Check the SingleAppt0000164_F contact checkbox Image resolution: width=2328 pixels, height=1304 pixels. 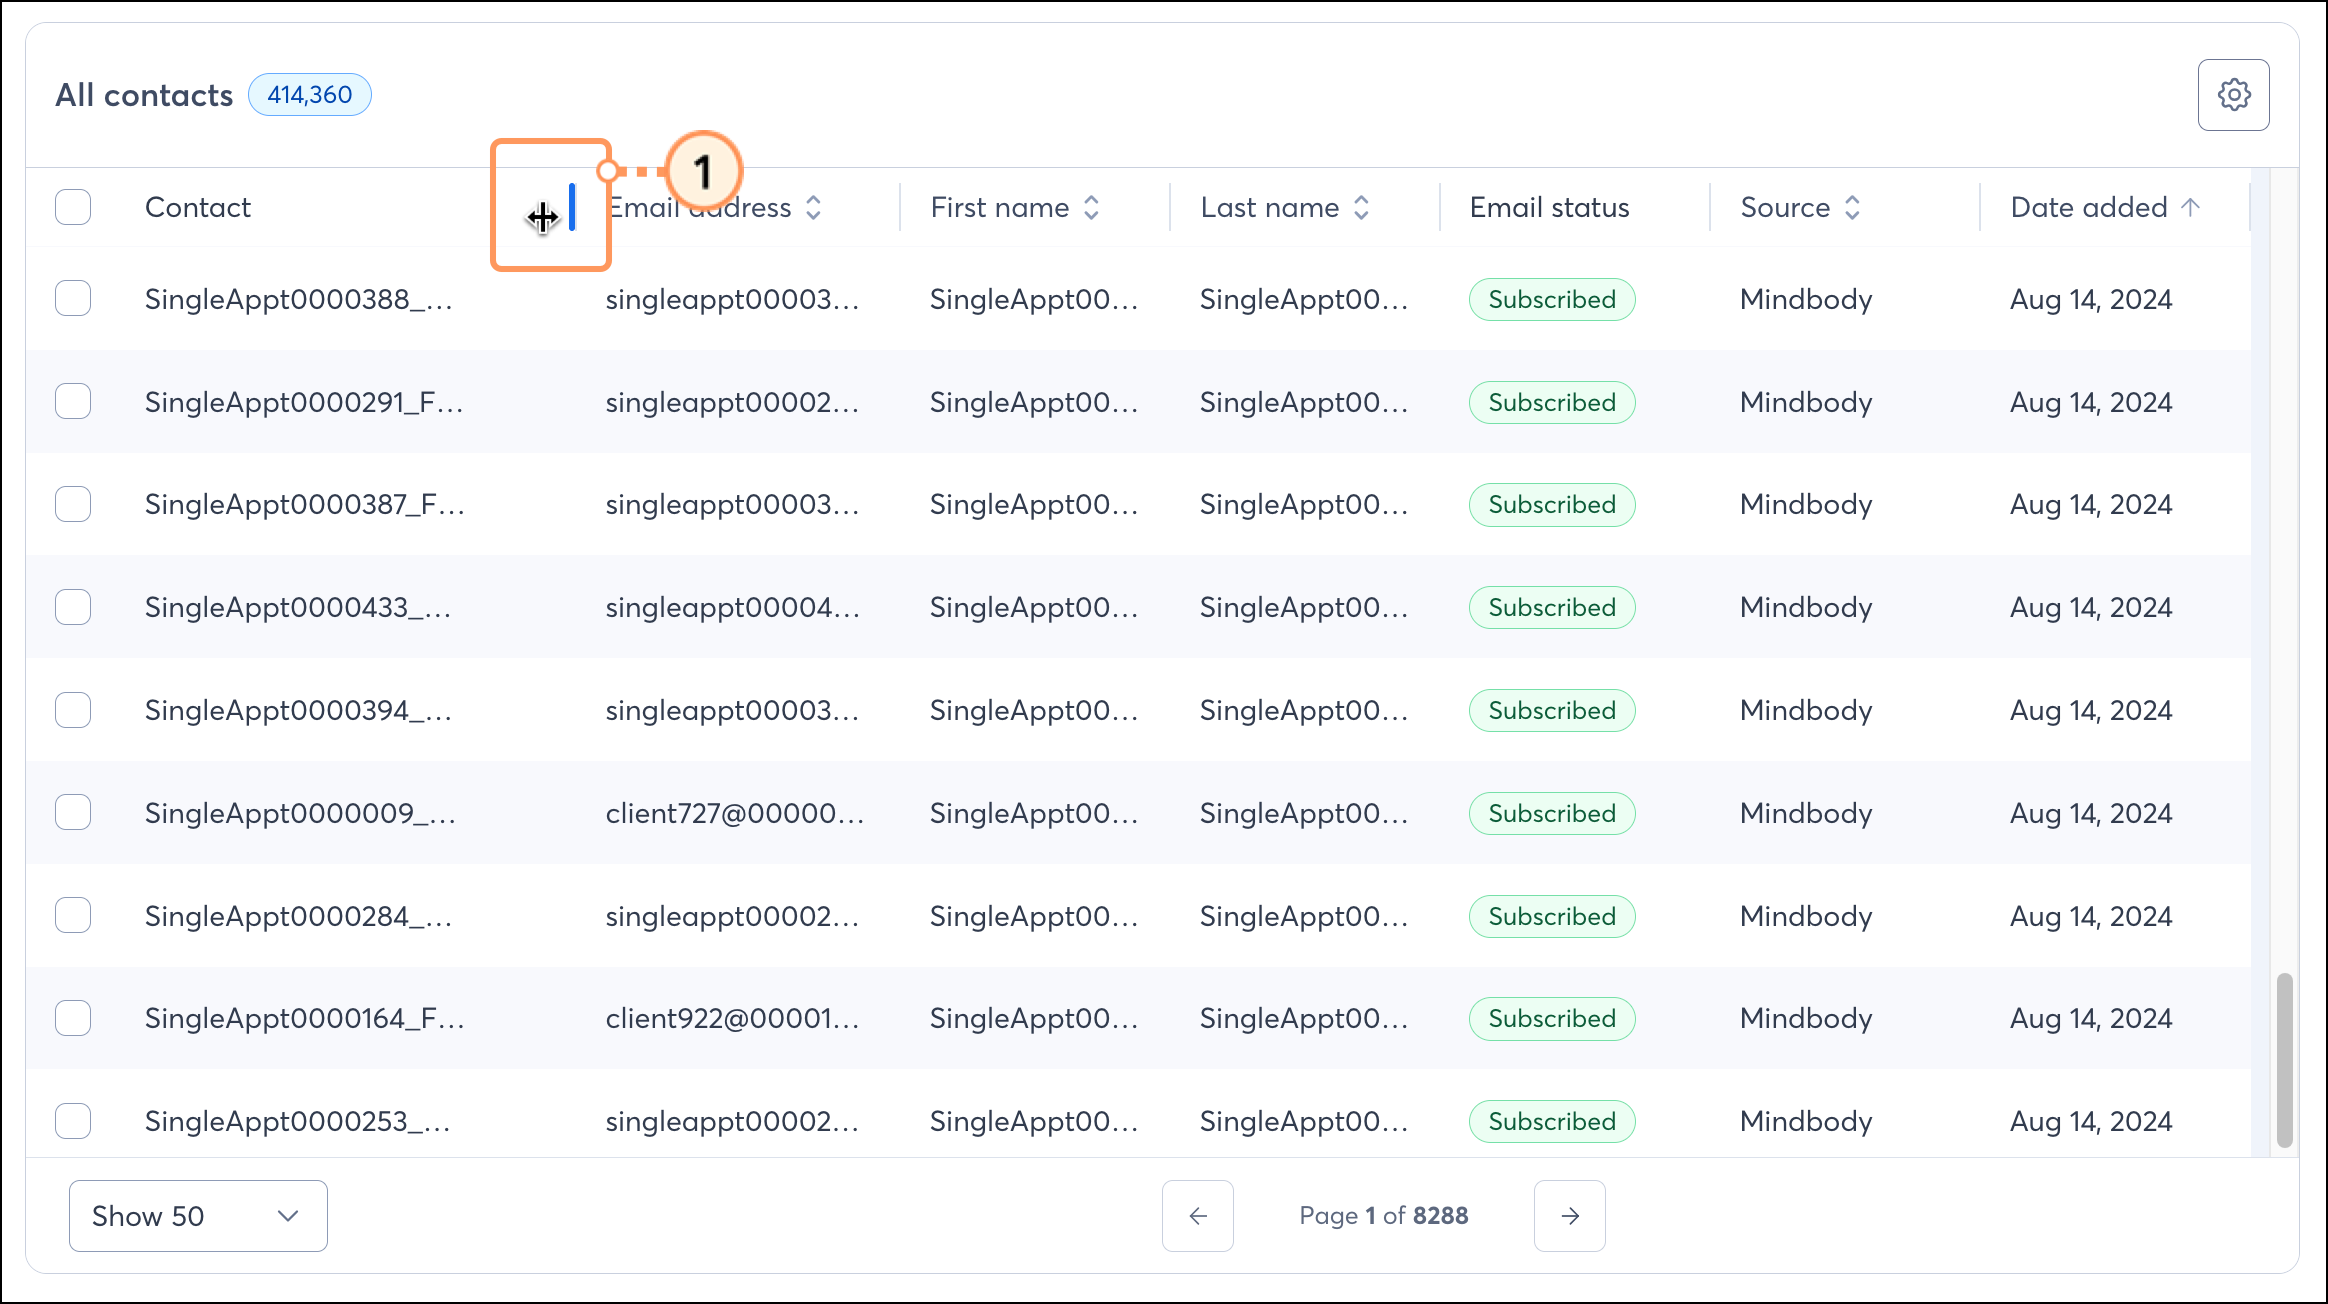click(x=73, y=1018)
